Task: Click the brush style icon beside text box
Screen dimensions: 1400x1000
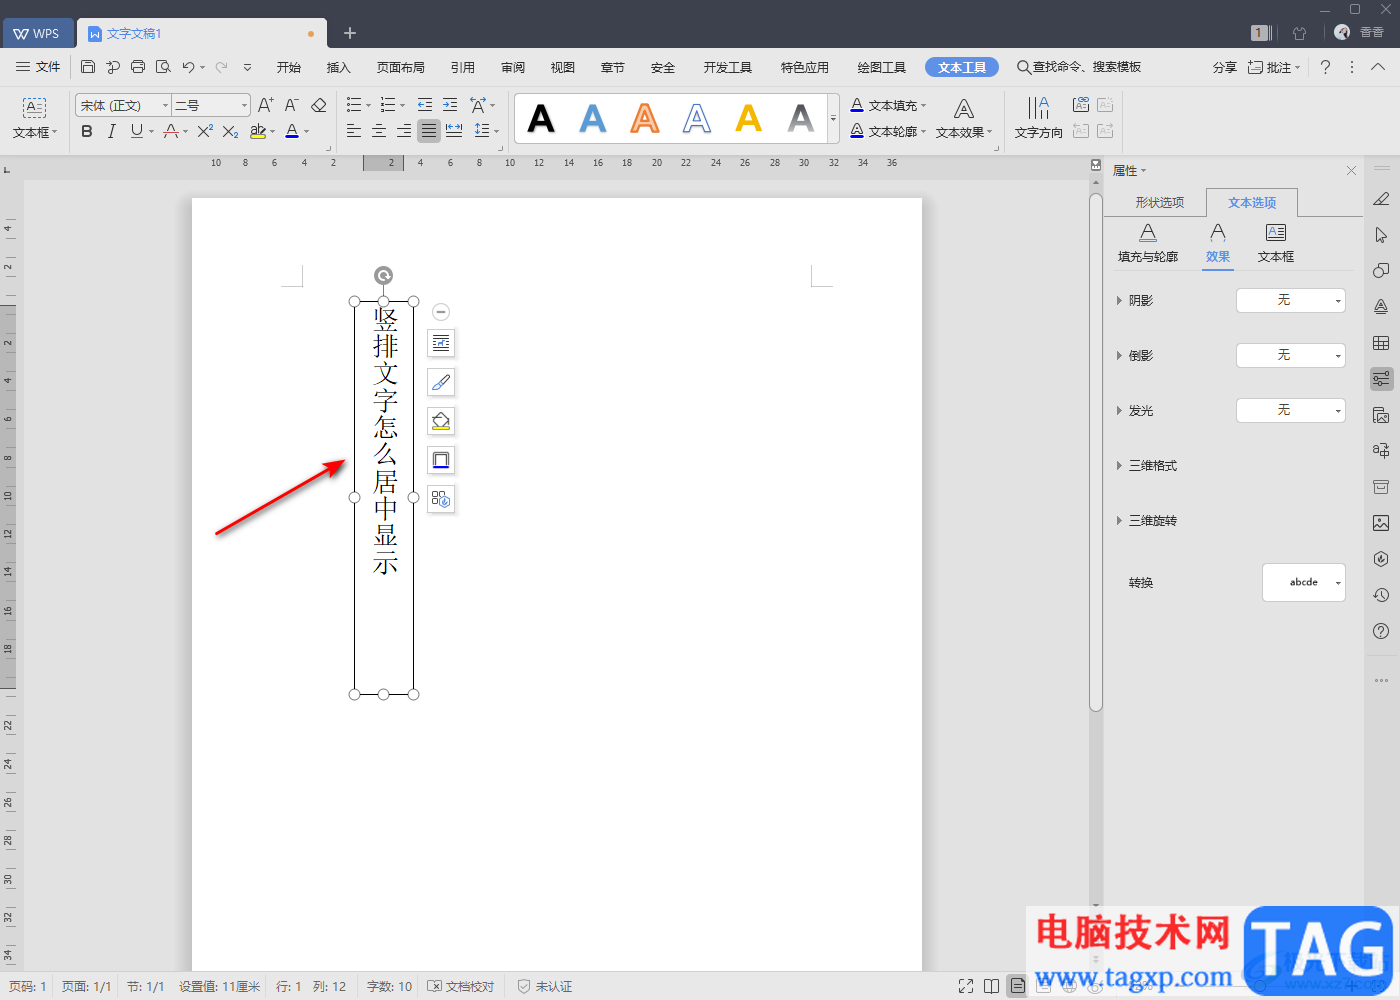Action: [441, 382]
